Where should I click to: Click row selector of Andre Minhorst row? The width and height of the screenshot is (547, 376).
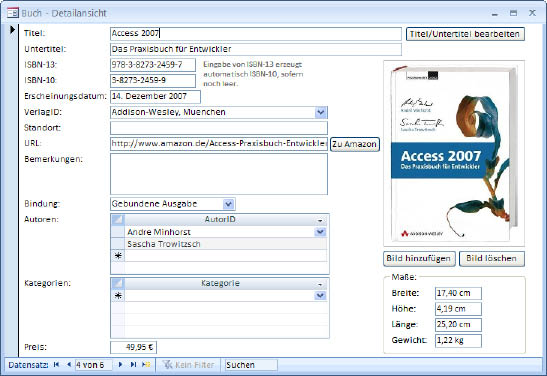coord(118,232)
